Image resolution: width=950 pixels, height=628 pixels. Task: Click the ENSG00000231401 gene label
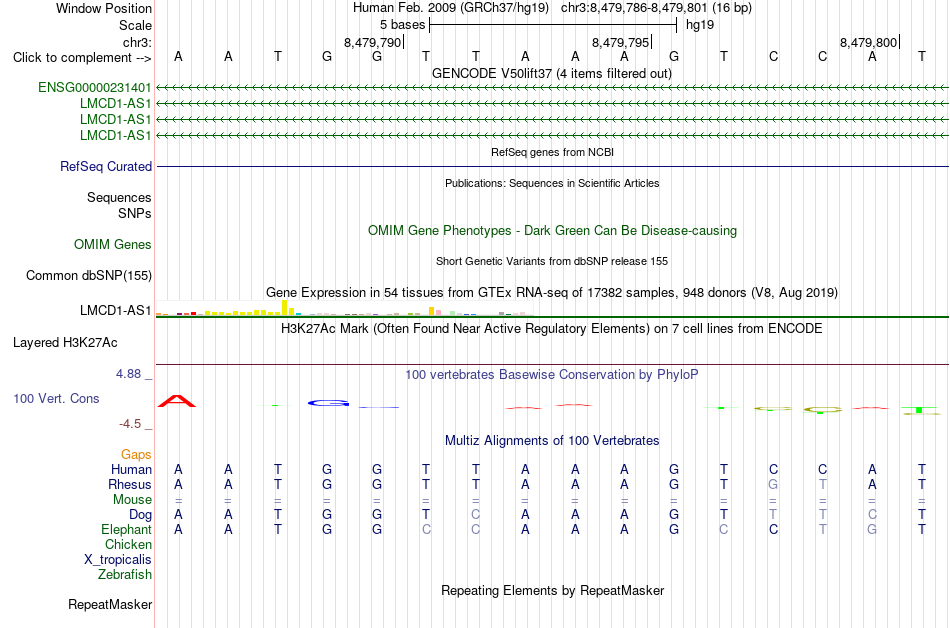95,87
